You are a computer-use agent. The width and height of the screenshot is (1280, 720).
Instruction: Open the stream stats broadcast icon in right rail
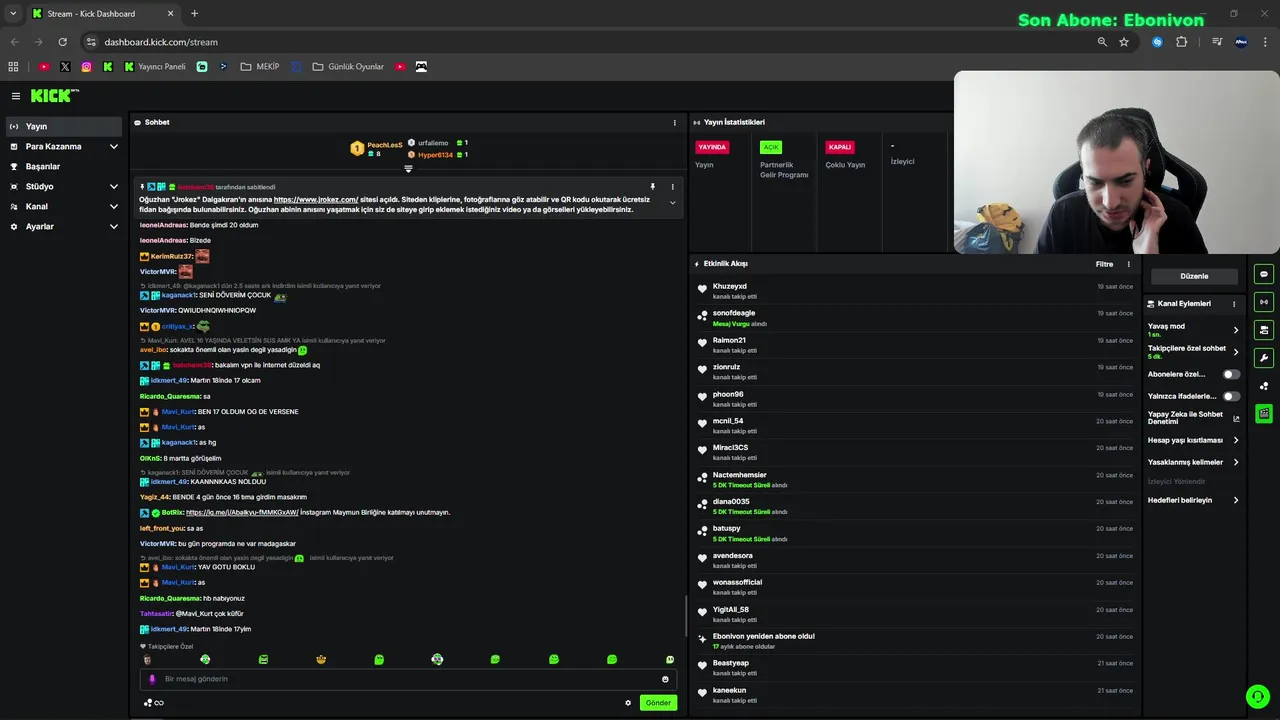pos(1264,302)
